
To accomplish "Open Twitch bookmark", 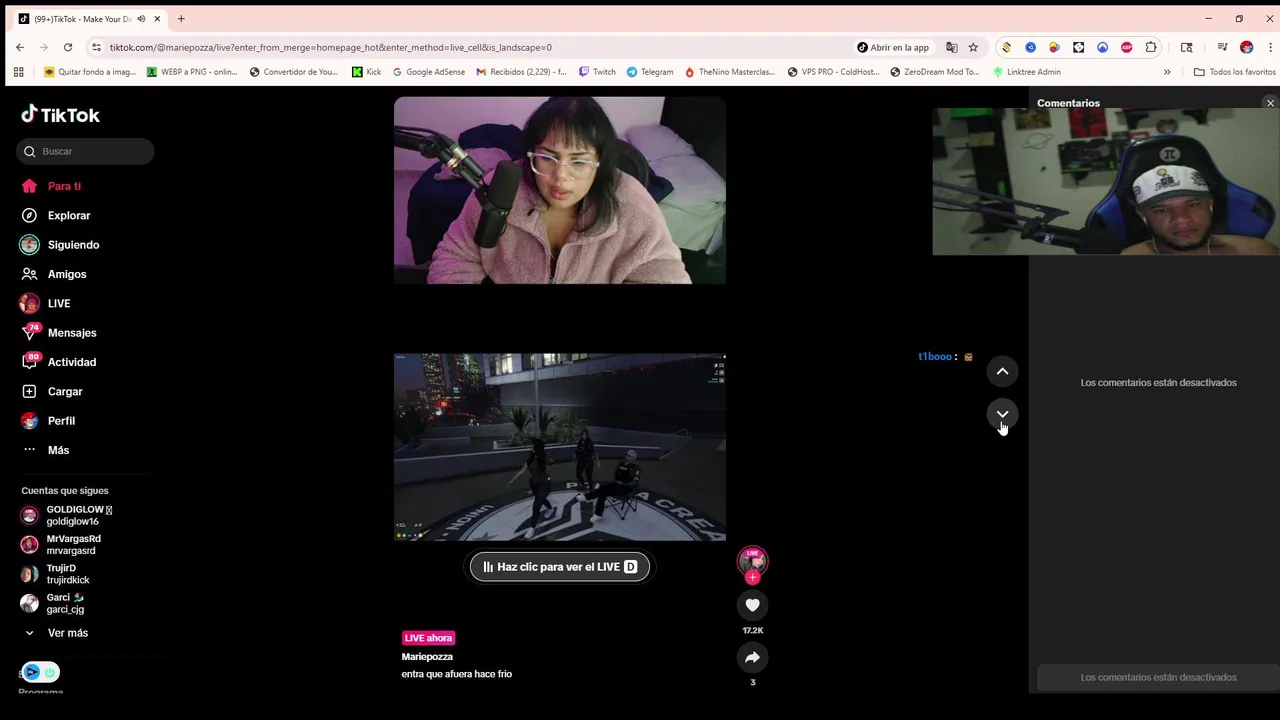I will click(597, 72).
